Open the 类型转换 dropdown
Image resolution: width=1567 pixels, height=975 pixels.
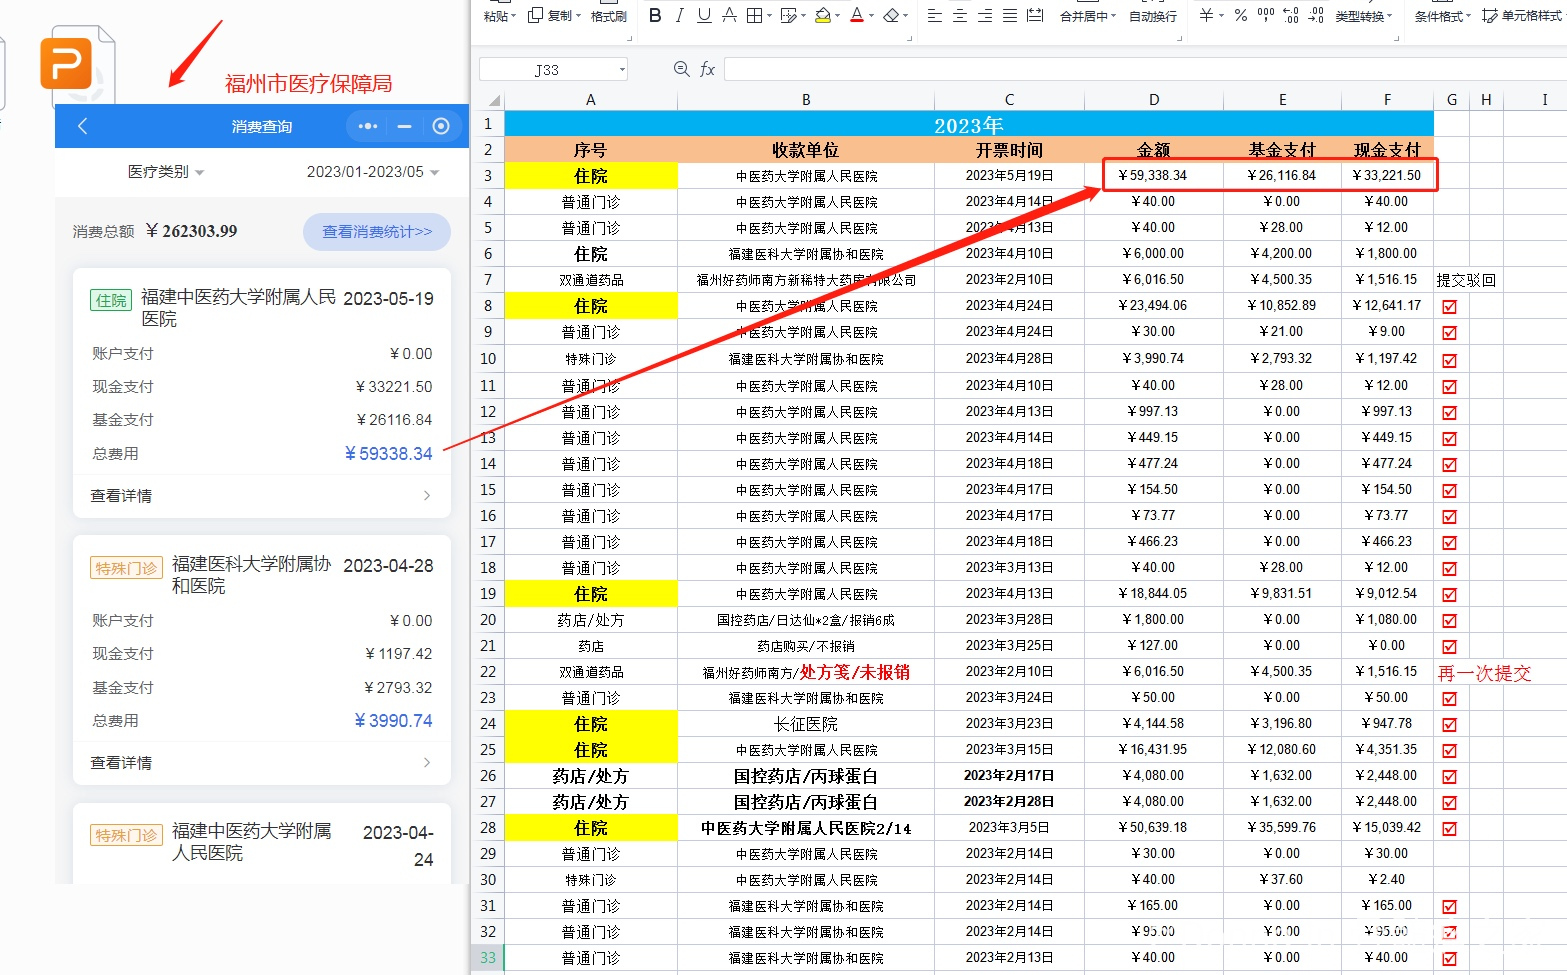1364,16
